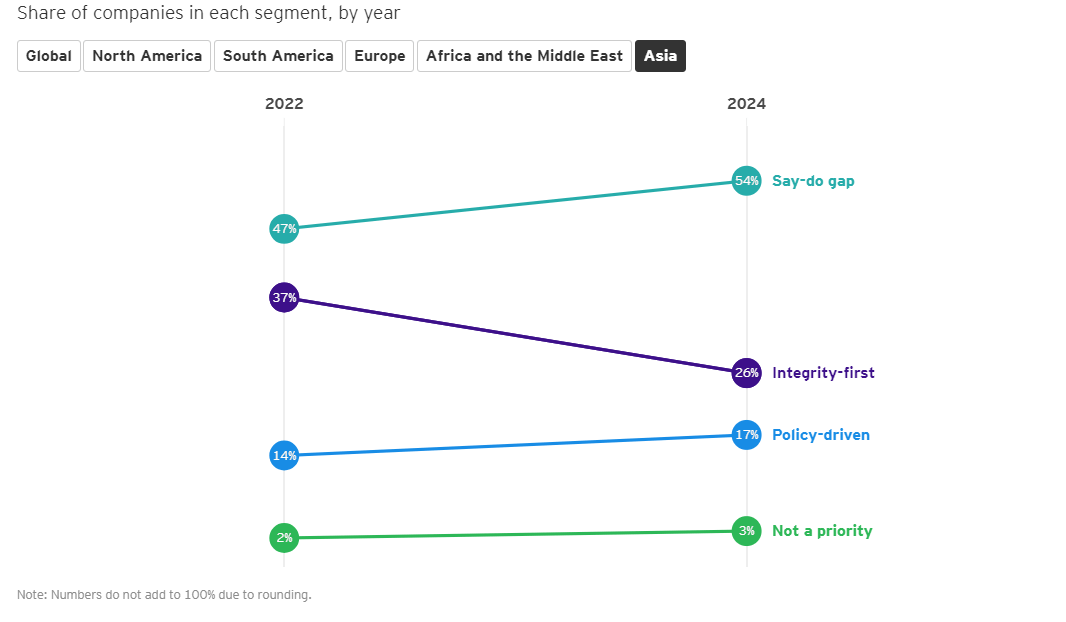Click the 37% Integrity-first marker
The image size is (1066, 622).
pos(284,297)
